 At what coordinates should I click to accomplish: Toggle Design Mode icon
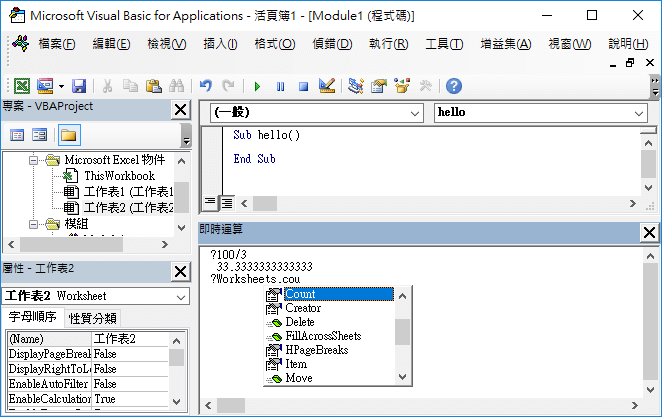[x=327, y=86]
